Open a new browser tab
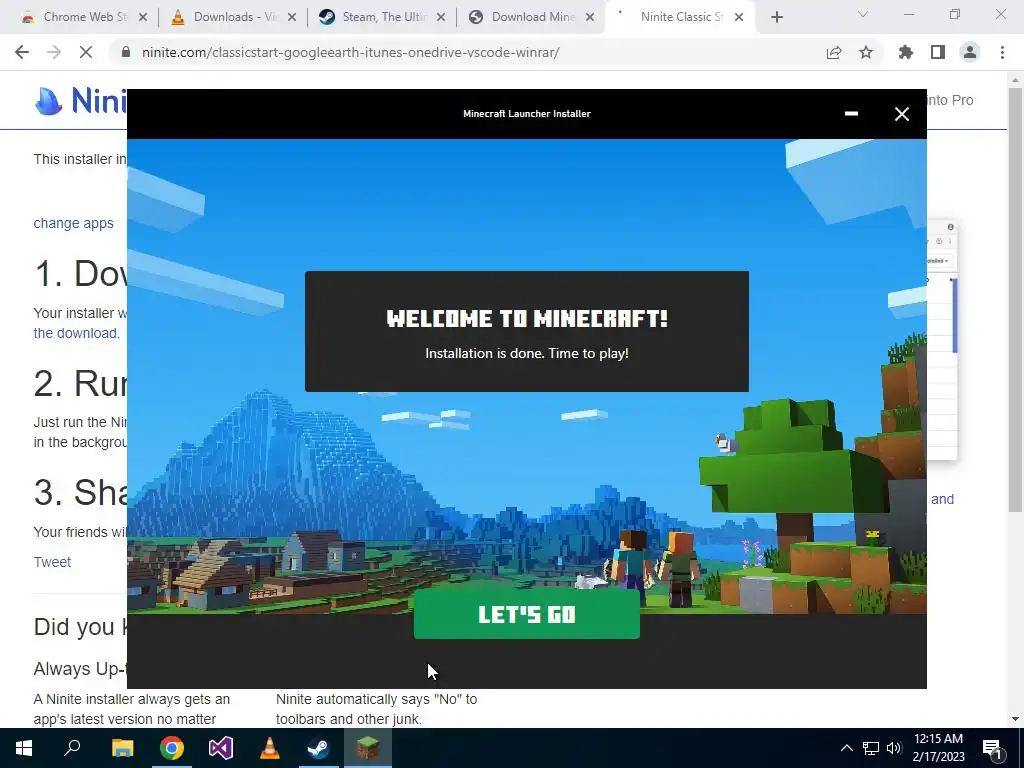1024x768 pixels. (776, 18)
